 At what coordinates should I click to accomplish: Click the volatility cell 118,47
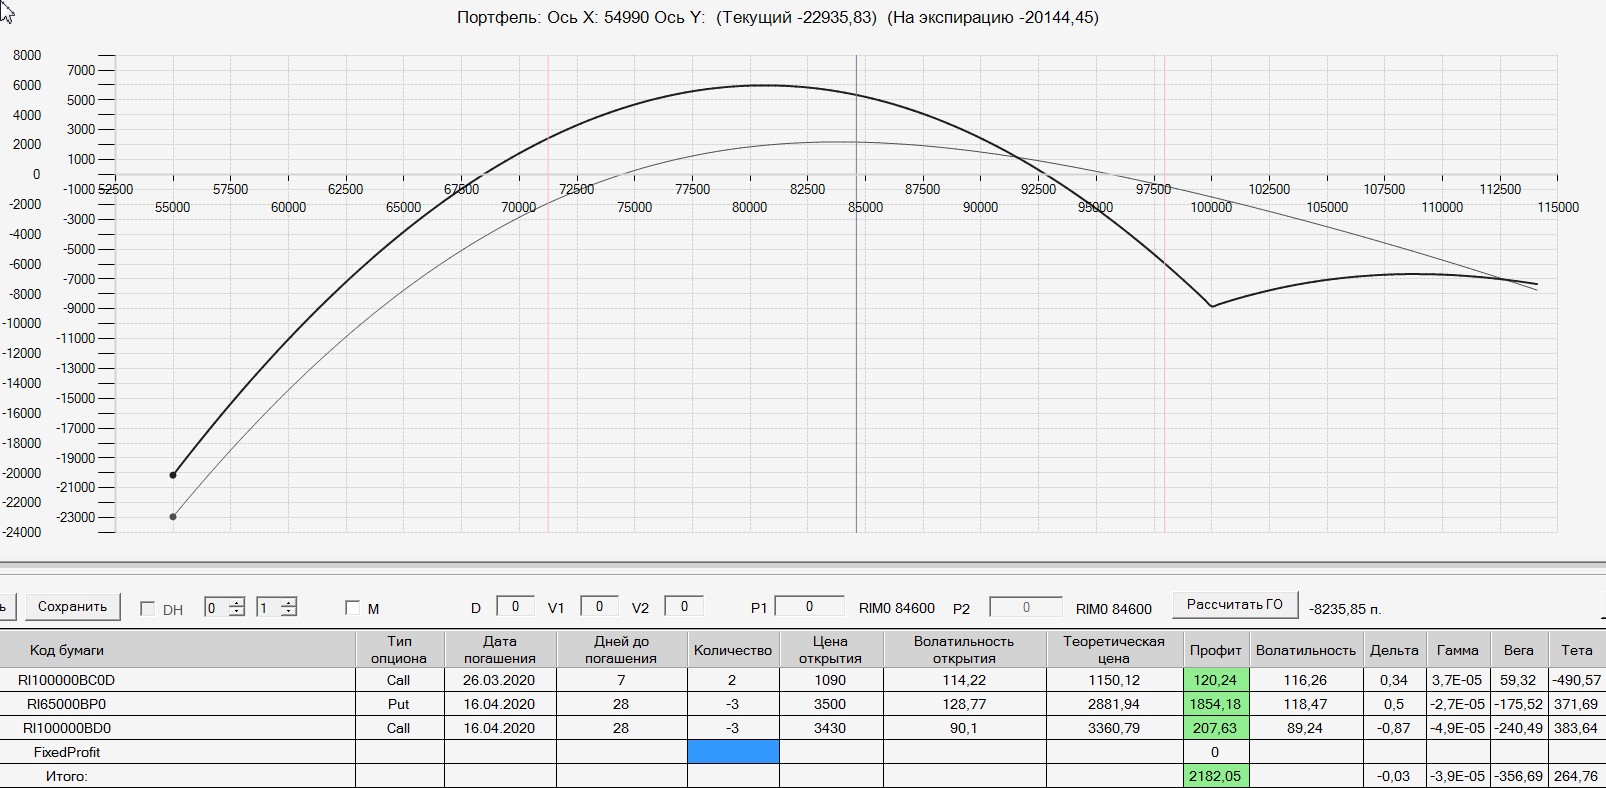[1305, 704]
